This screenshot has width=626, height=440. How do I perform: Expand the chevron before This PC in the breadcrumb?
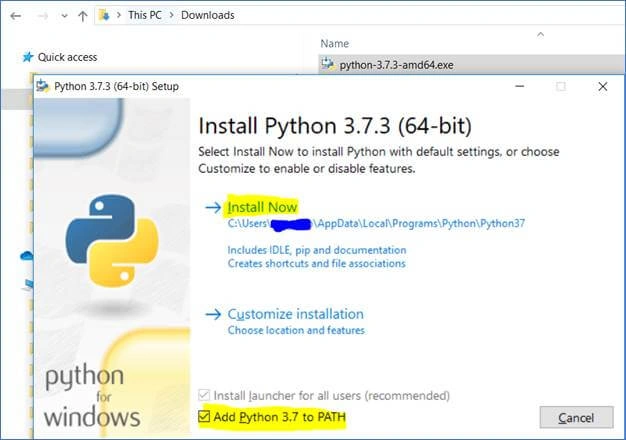coord(119,15)
